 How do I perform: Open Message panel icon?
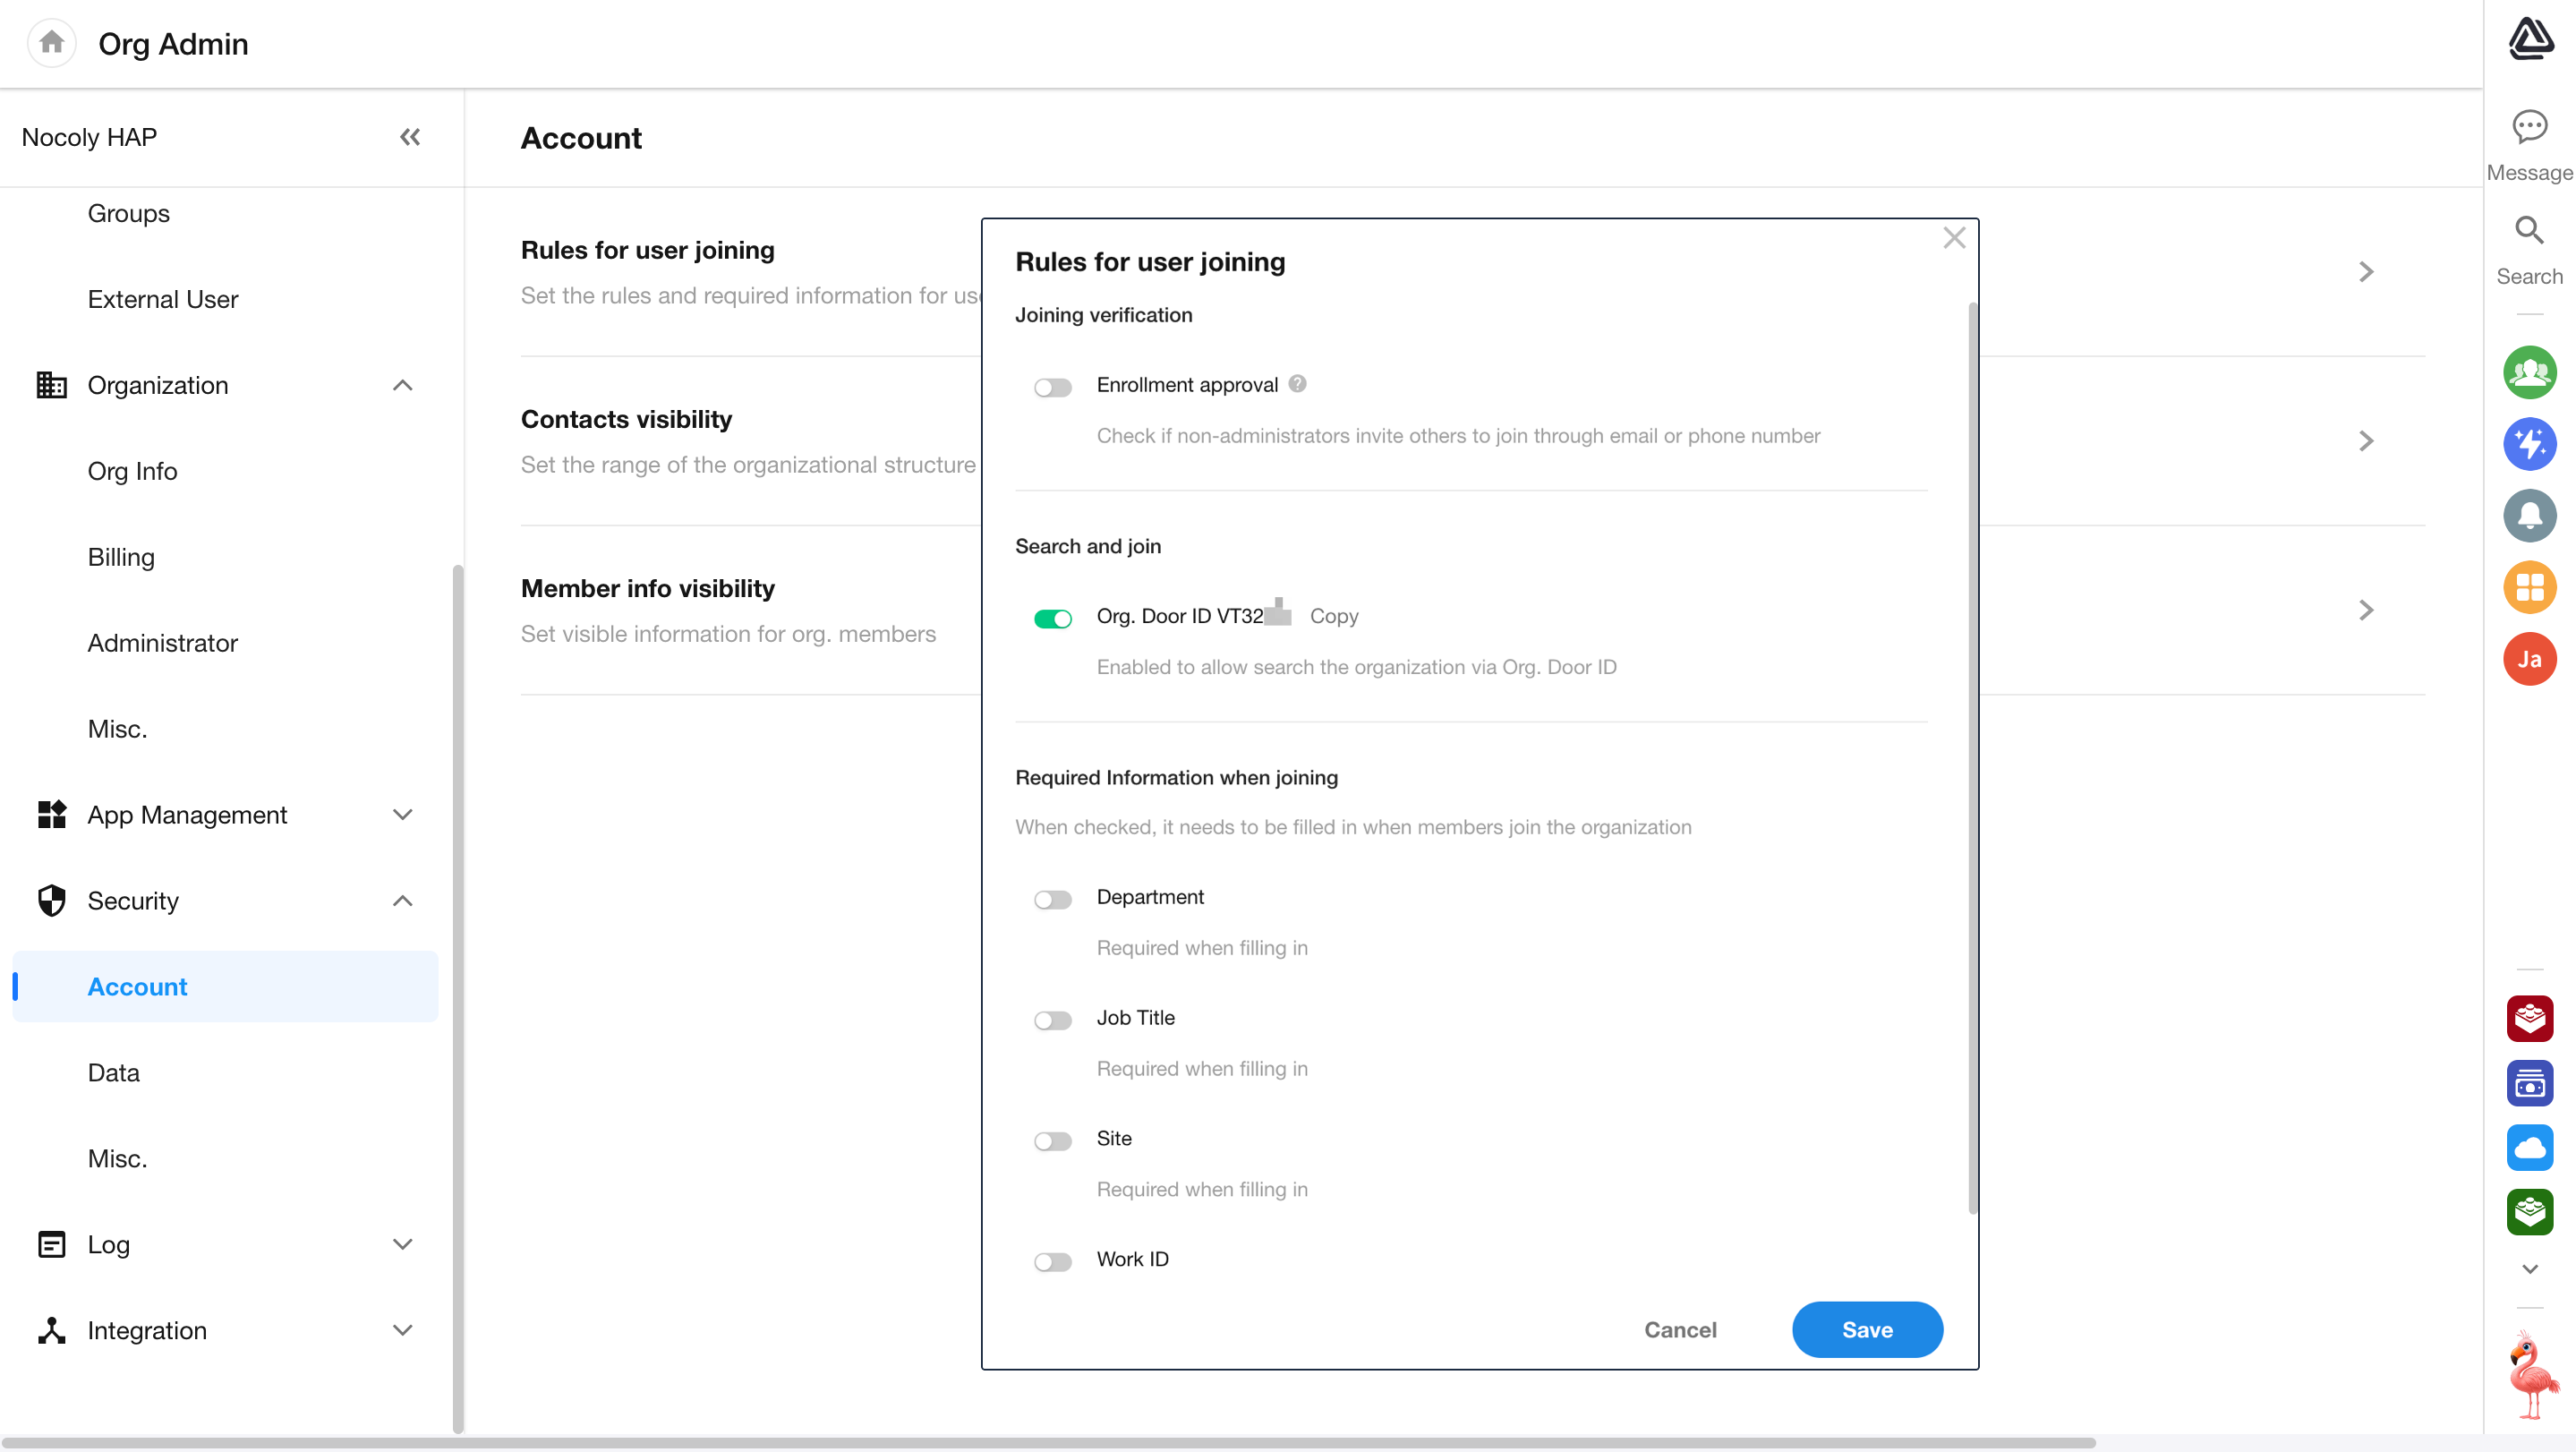pos(2529,127)
